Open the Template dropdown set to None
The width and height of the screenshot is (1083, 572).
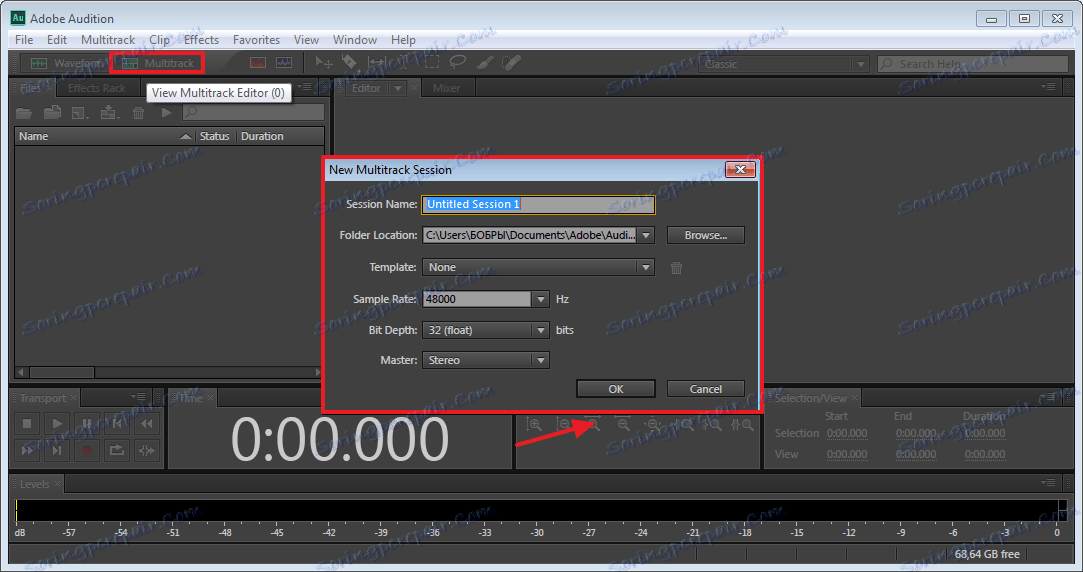point(538,267)
